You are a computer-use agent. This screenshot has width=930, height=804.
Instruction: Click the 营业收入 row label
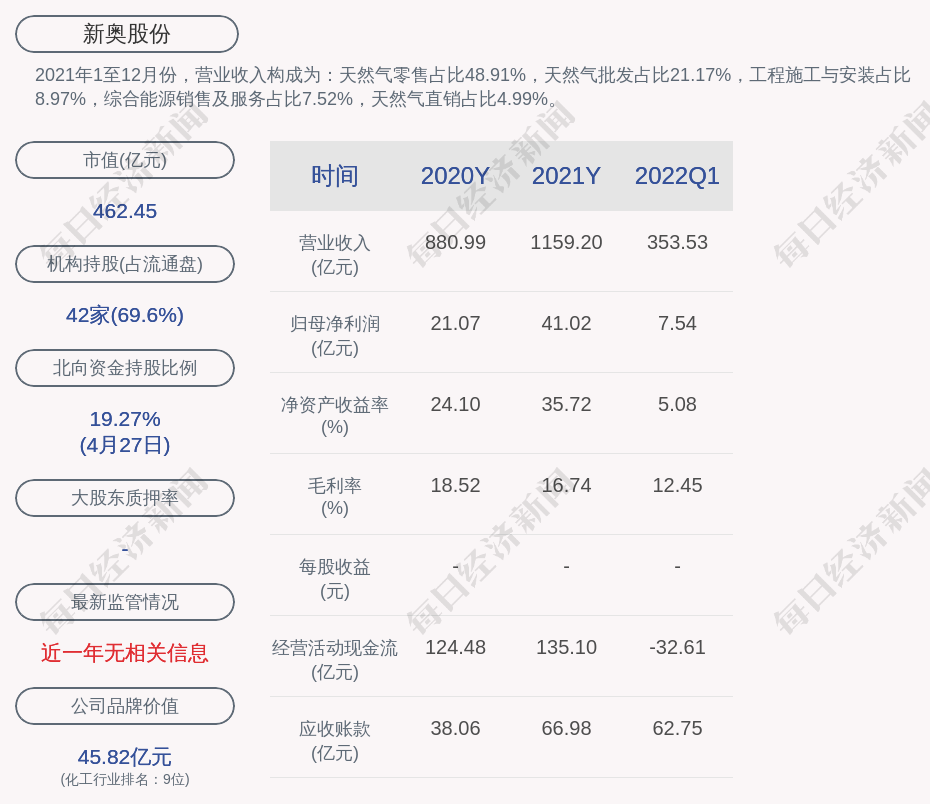335,243
